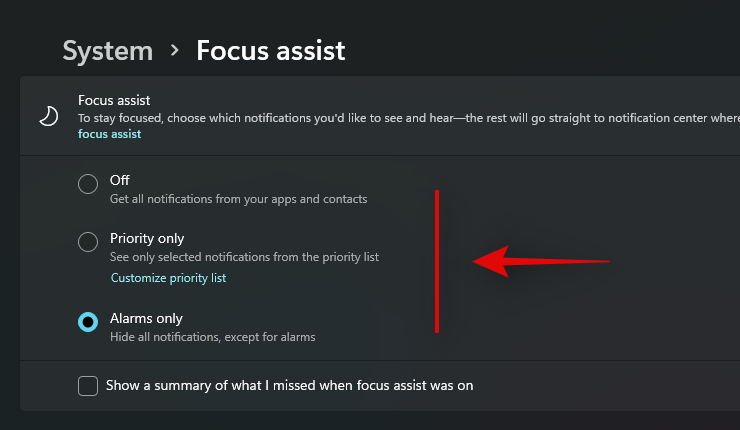Click the Priority only label text
The height and width of the screenshot is (430, 740).
(x=147, y=238)
